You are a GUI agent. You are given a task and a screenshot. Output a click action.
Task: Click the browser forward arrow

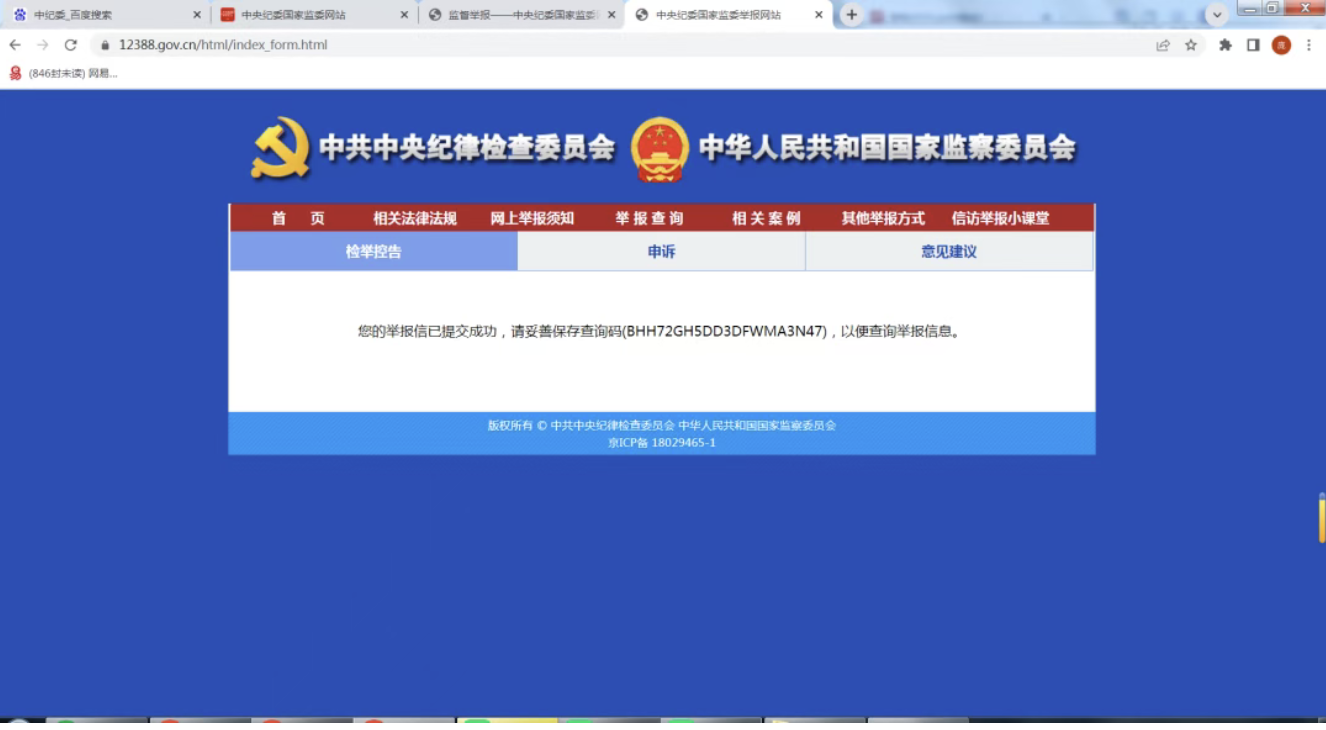tap(43, 45)
